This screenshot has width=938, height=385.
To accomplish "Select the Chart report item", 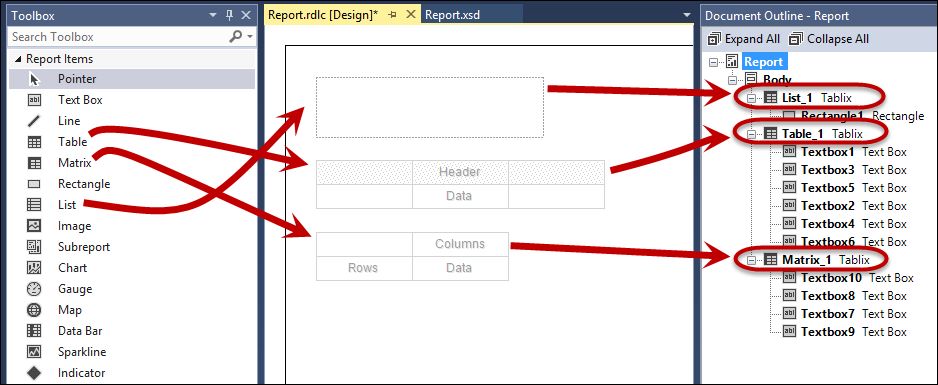I will pos(131,268).
